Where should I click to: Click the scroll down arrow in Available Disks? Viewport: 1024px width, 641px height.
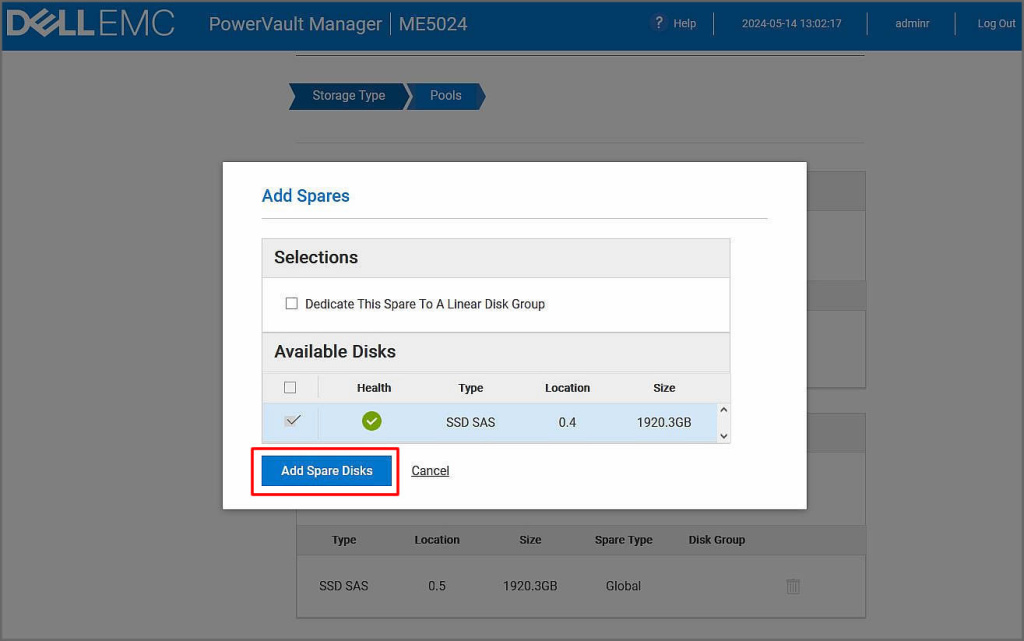(724, 436)
